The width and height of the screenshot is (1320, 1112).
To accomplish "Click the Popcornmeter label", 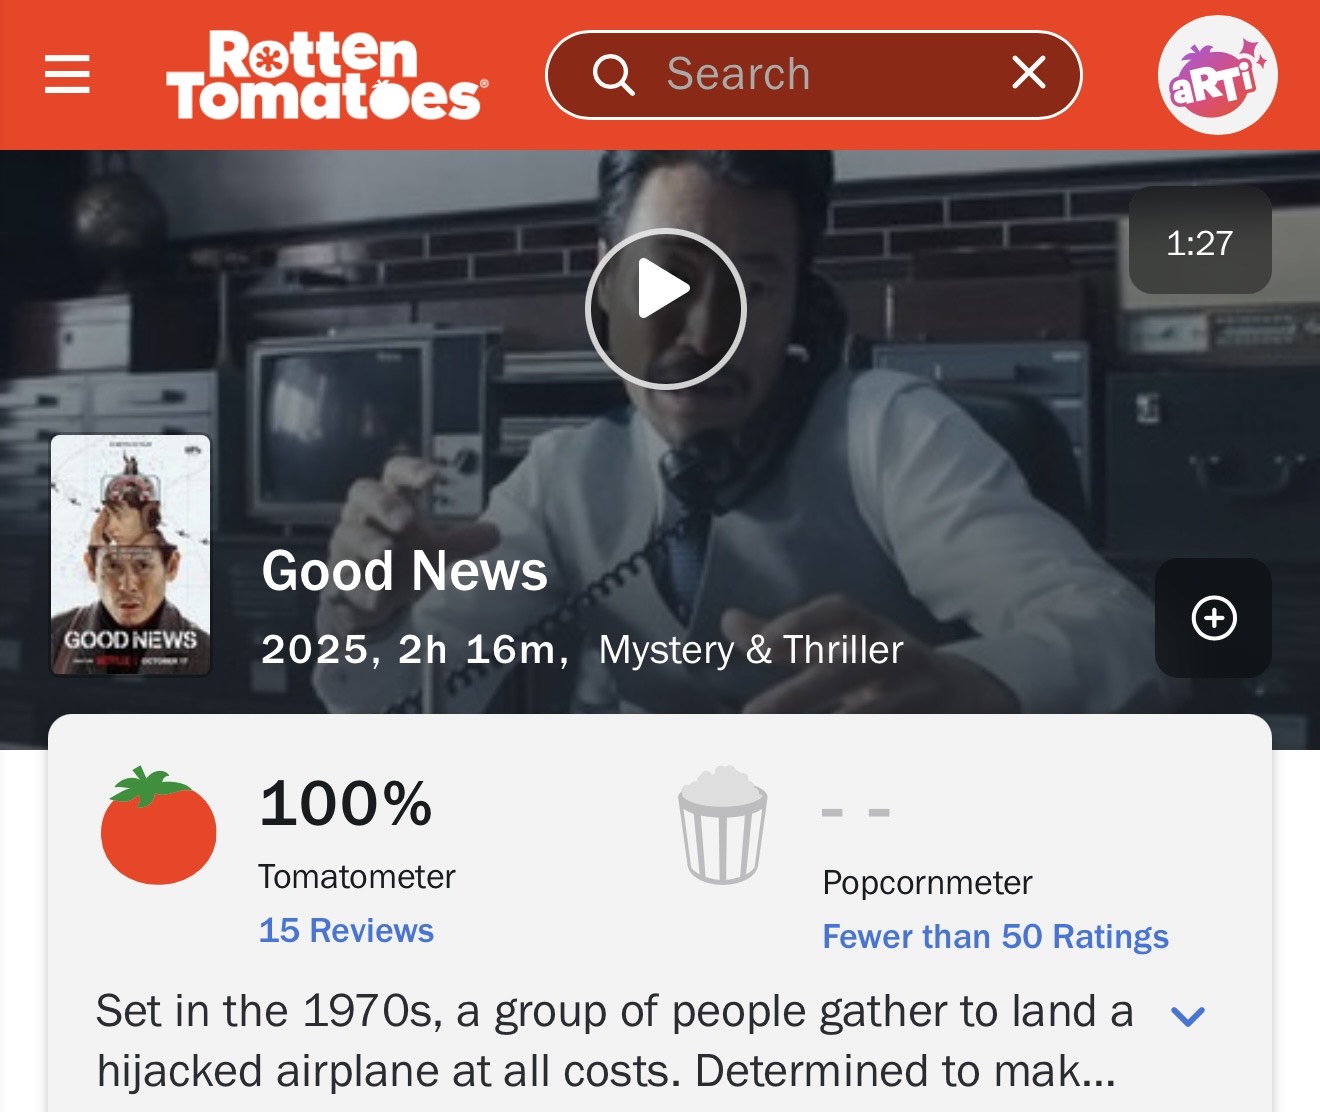I will (927, 882).
